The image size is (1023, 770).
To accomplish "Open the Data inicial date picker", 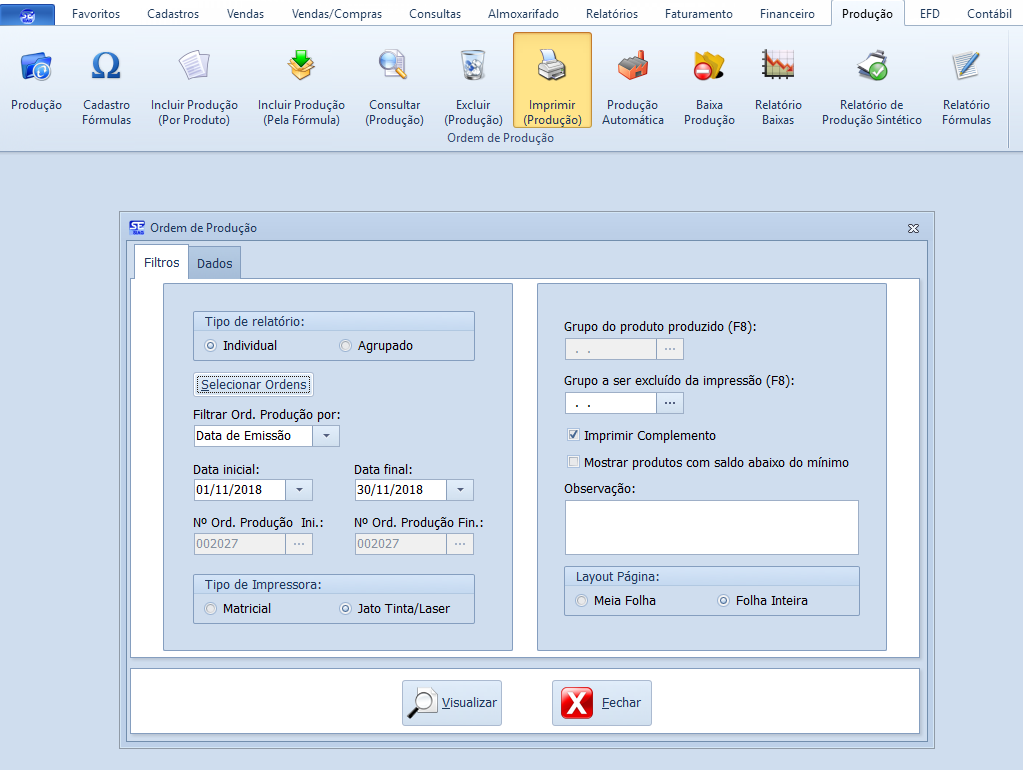I will 299,490.
